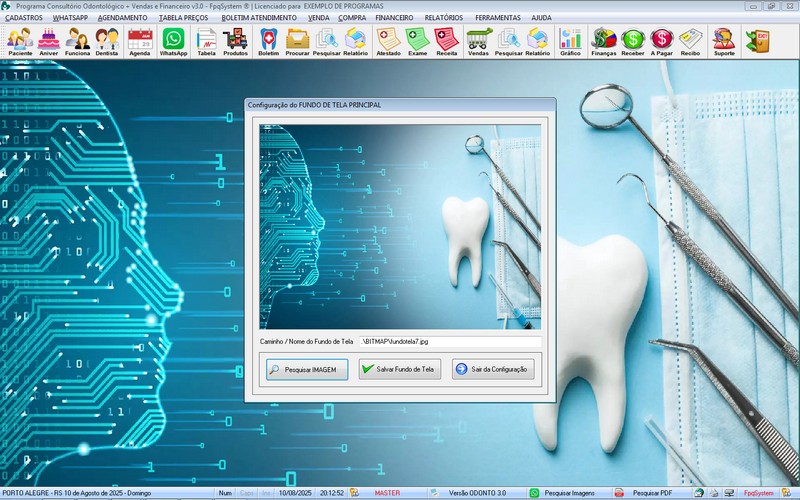Click the Boletim toolbar icon
This screenshot has width=800, height=500.
(x=268, y=41)
